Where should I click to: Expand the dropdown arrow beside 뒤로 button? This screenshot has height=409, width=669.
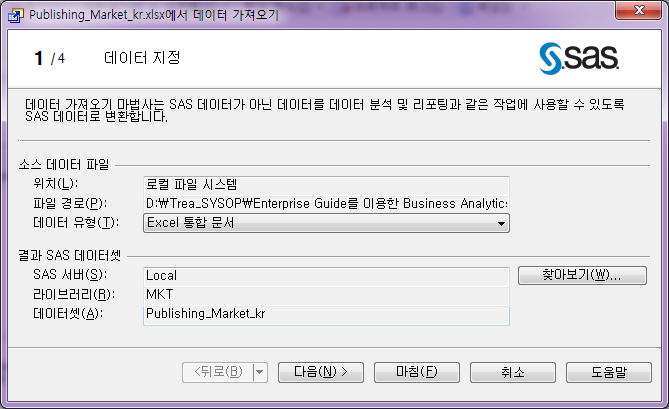260,372
